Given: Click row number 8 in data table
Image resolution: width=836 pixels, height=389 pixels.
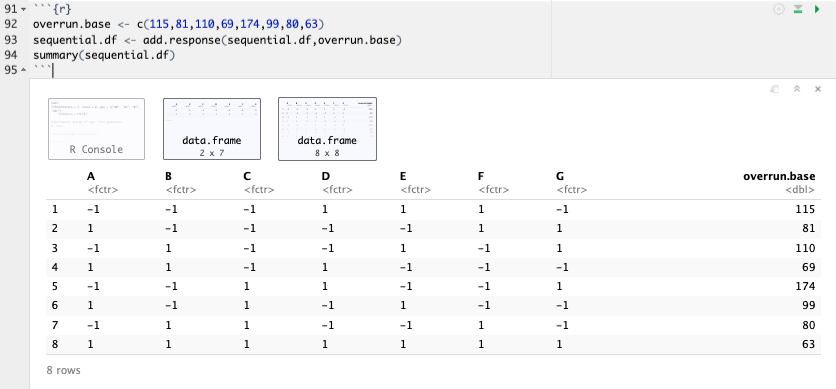Looking at the screenshot, I should (54, 344).
